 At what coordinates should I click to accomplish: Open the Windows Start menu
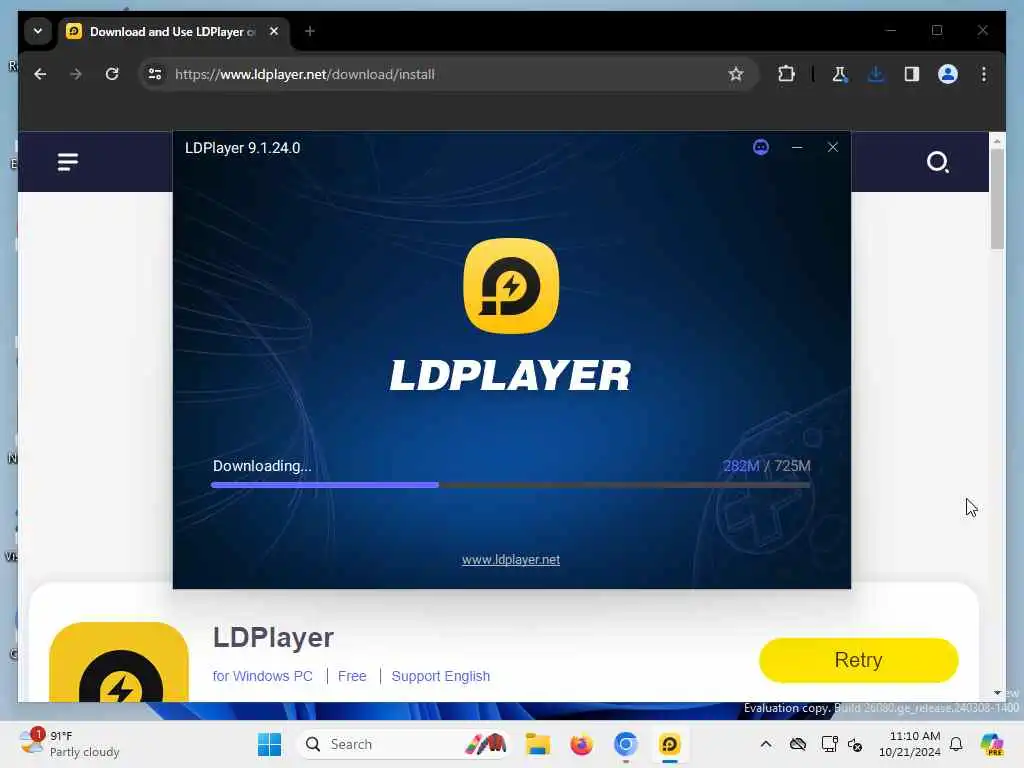269,744
